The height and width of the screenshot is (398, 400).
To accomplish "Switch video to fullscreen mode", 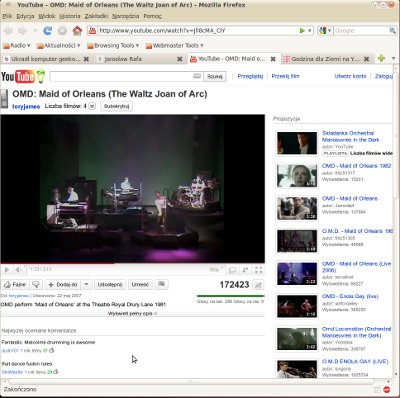I will point(259,270).
